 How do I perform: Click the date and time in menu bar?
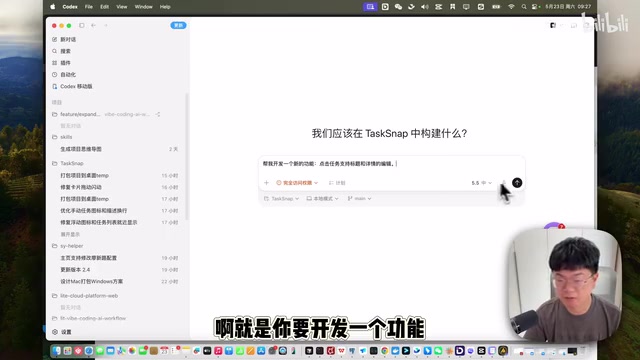(x=568, y=7)
